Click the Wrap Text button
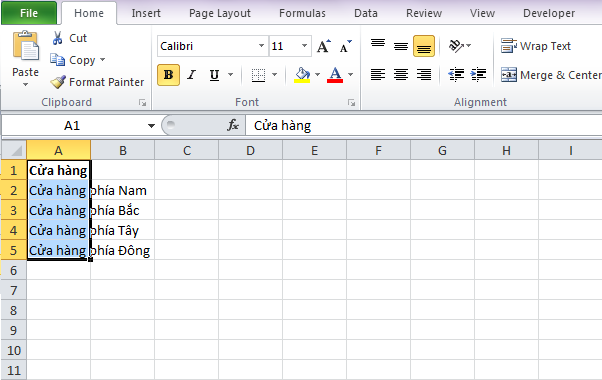 (536, 46)
